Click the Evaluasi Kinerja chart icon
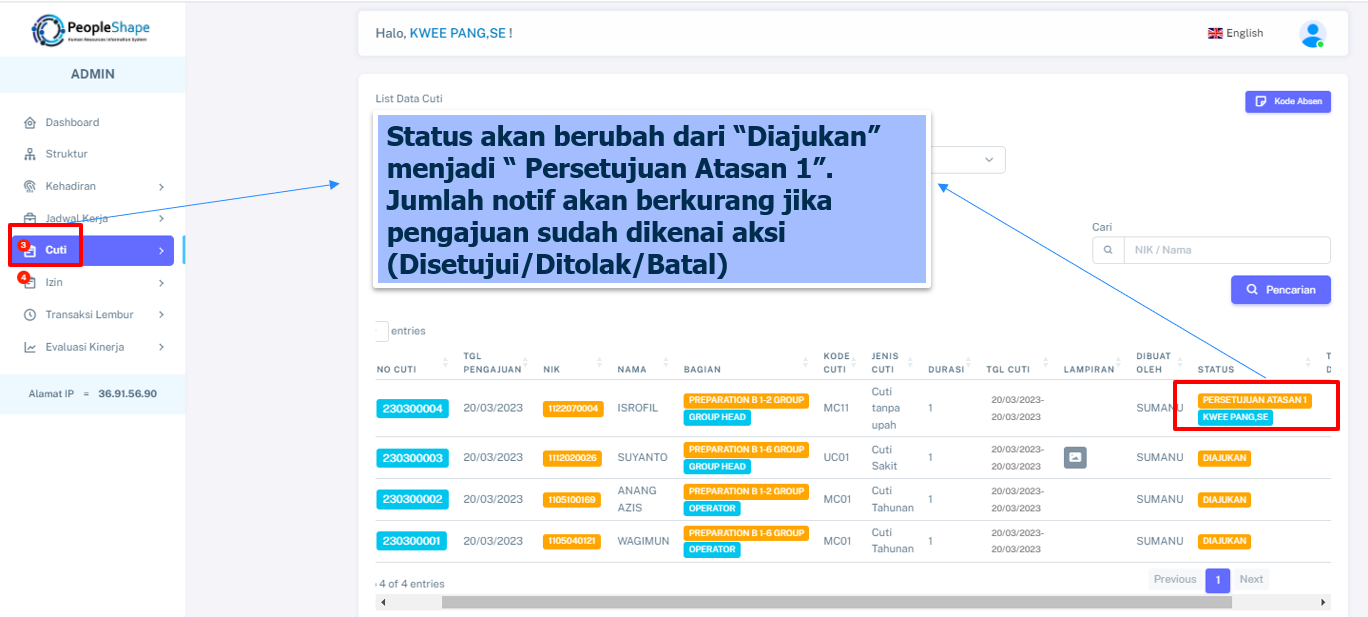The image size is (1368, 617). pyautogui.click(x=30, y=347)
